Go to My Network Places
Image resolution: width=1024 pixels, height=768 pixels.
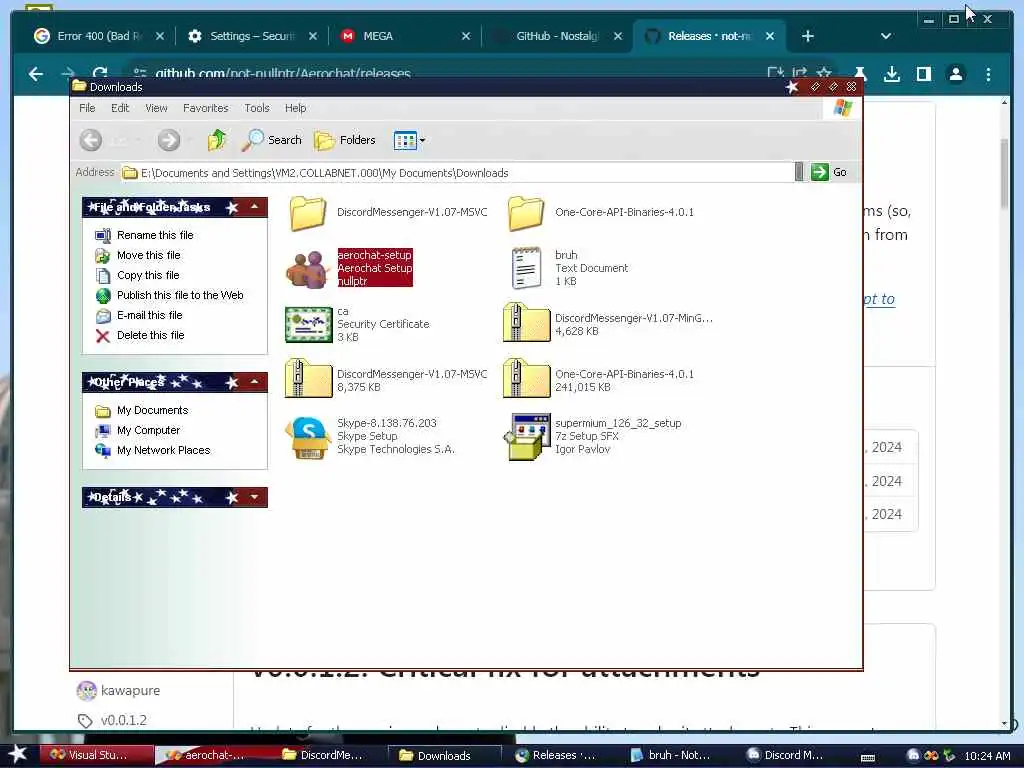pyautogui.click(x=153, y=451)
